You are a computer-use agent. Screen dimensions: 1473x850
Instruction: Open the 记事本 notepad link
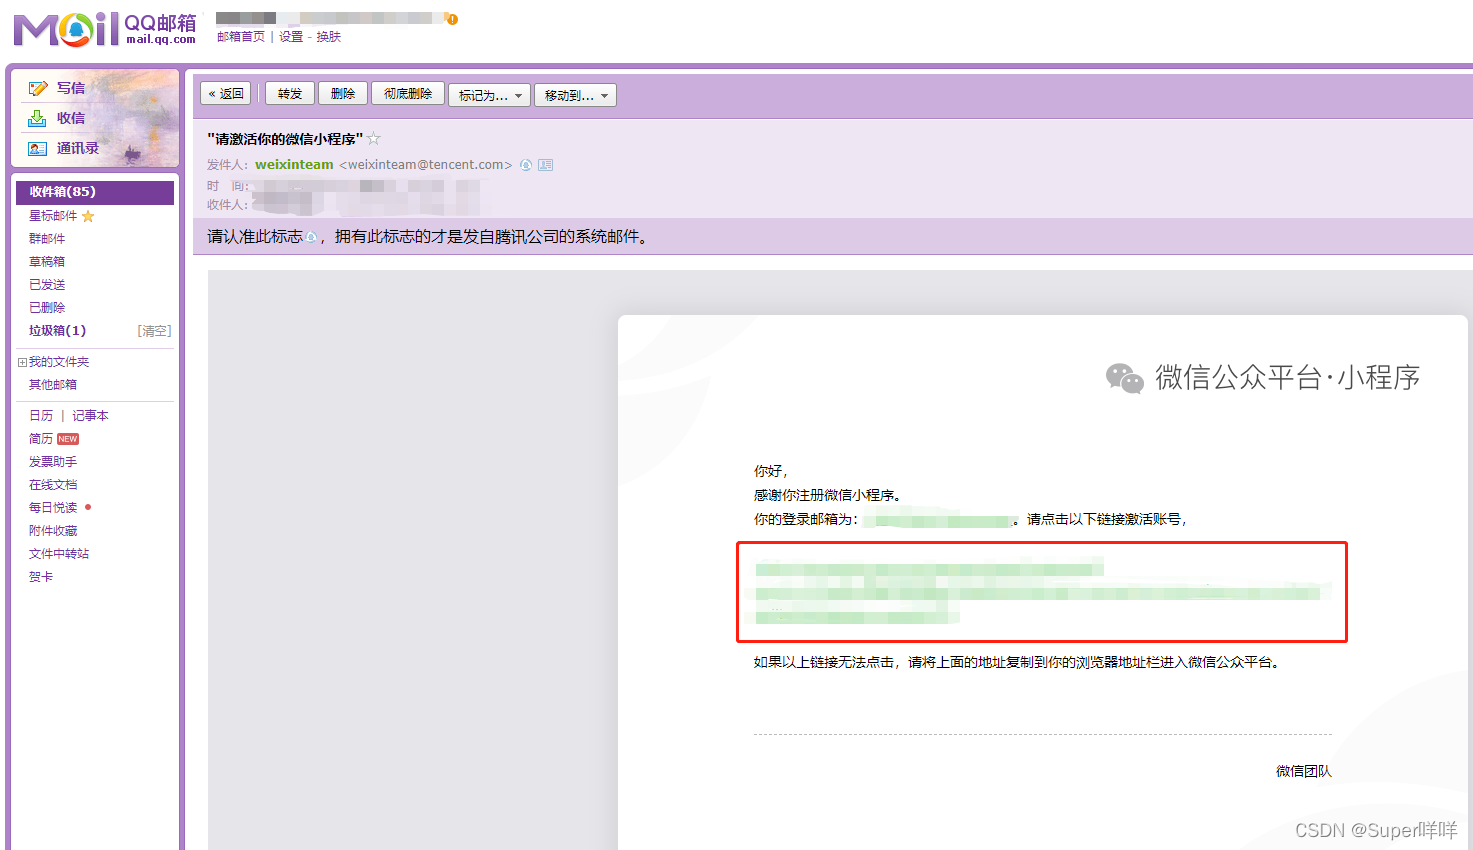point(90,416)
